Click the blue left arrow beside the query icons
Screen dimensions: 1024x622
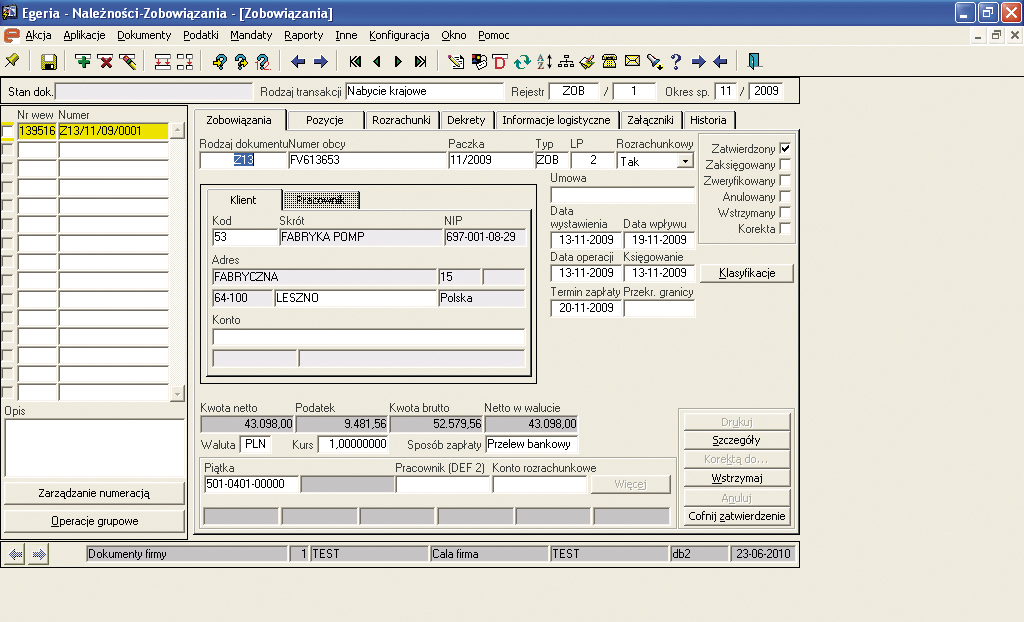(298, 61)
